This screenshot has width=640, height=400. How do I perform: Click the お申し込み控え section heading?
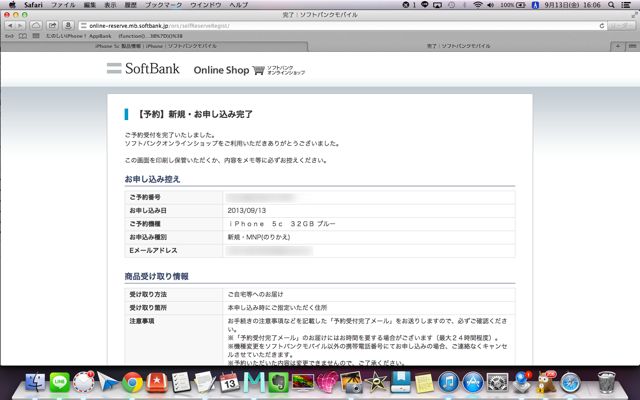[152, 179]
